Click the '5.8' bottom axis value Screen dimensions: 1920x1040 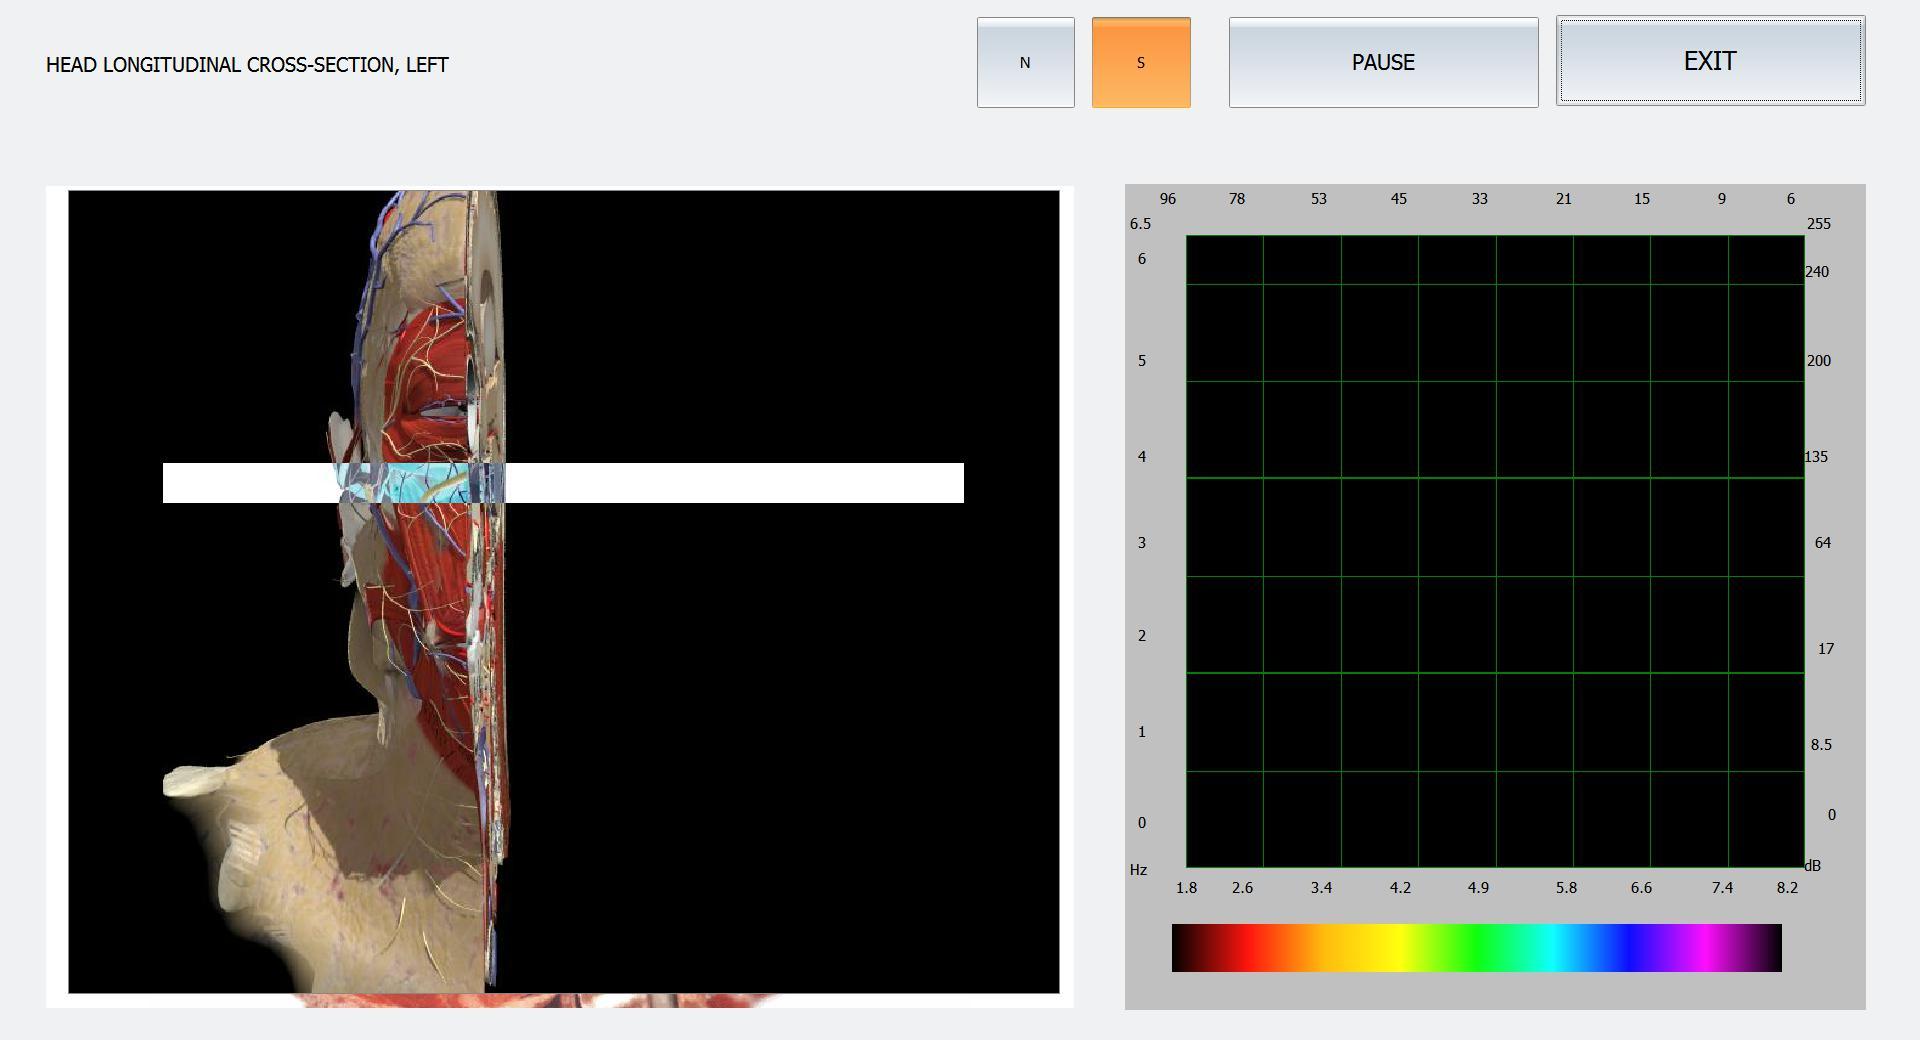[x=1566, y=888]
